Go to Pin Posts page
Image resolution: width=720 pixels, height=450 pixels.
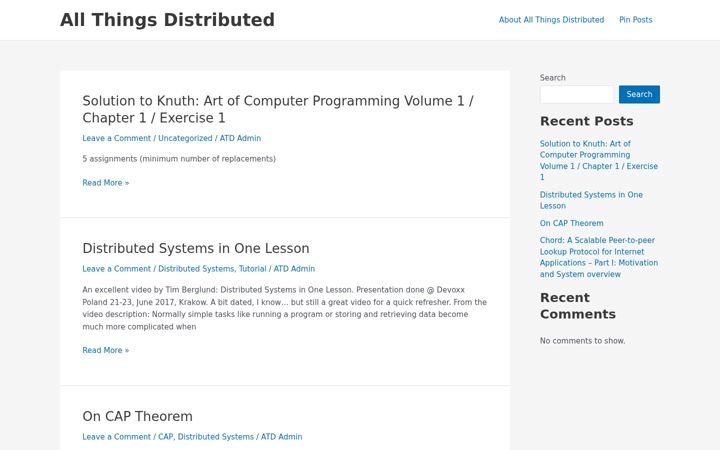636,20
